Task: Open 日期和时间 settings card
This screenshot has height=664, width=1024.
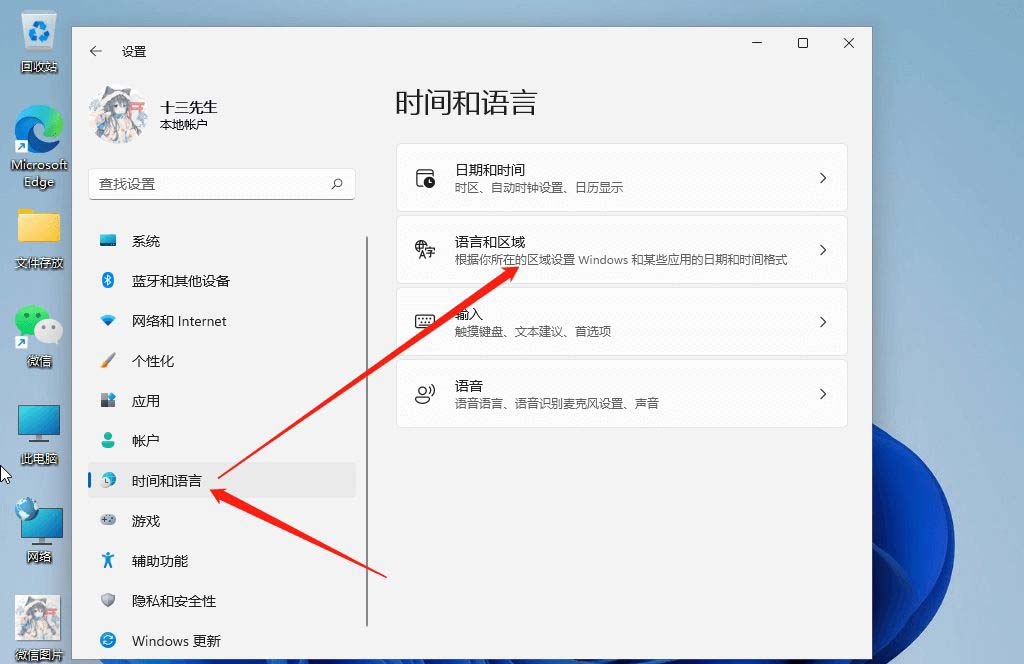Action: pyautogui.click(x=622, y=178)
